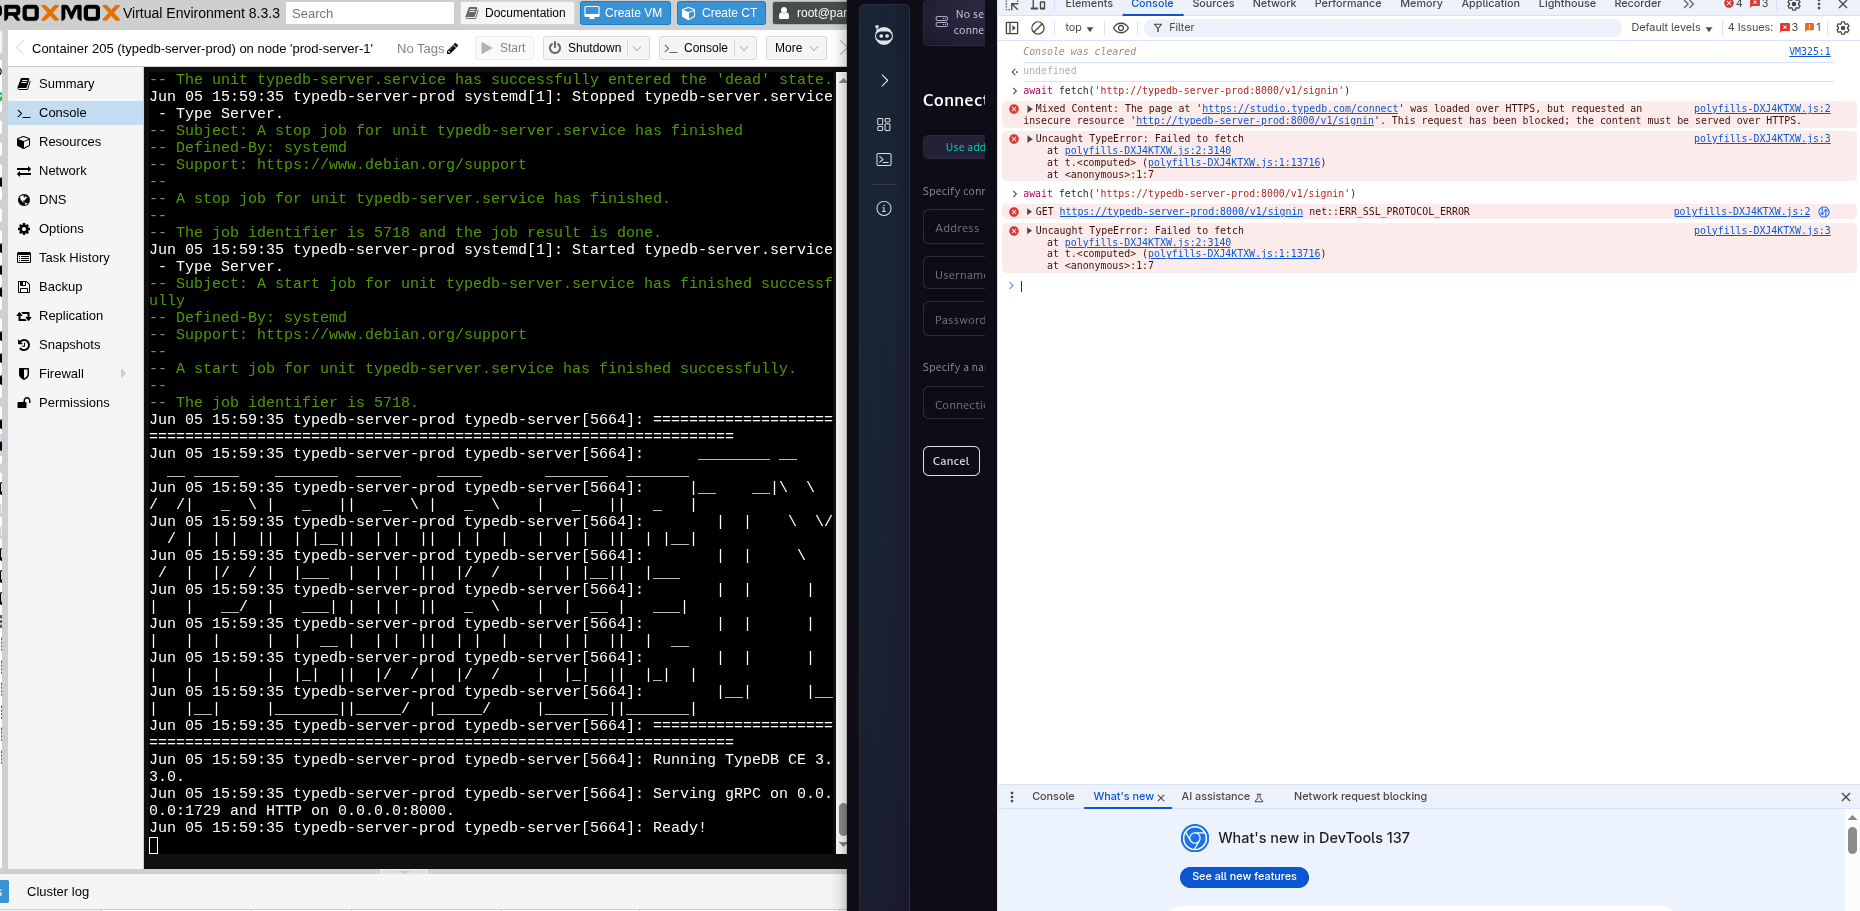1860x911 pixels.
Task: Focus the console Filter field
Action: click(x=1385, y=28)
